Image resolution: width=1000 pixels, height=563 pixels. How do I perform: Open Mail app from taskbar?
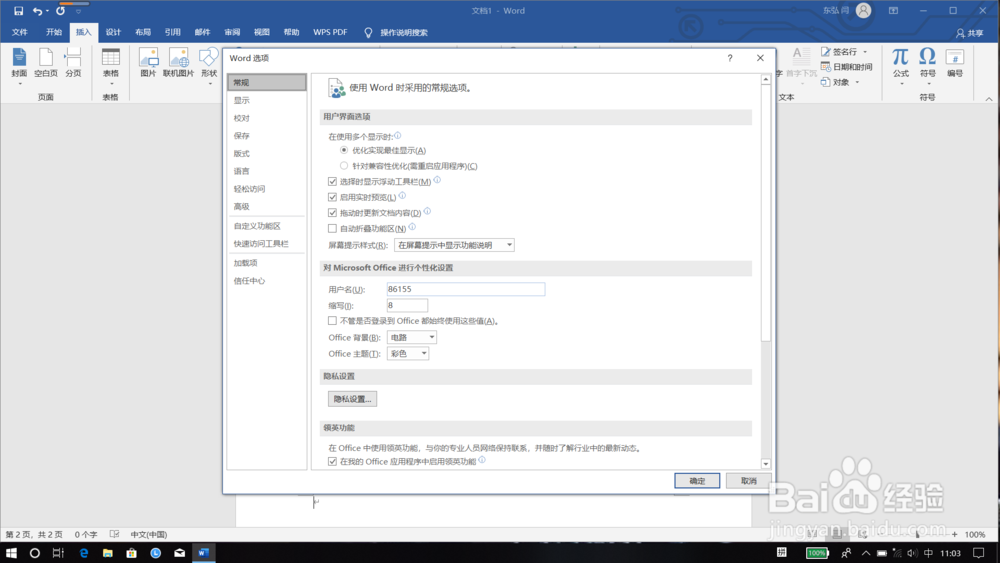[x=180, y=553]
